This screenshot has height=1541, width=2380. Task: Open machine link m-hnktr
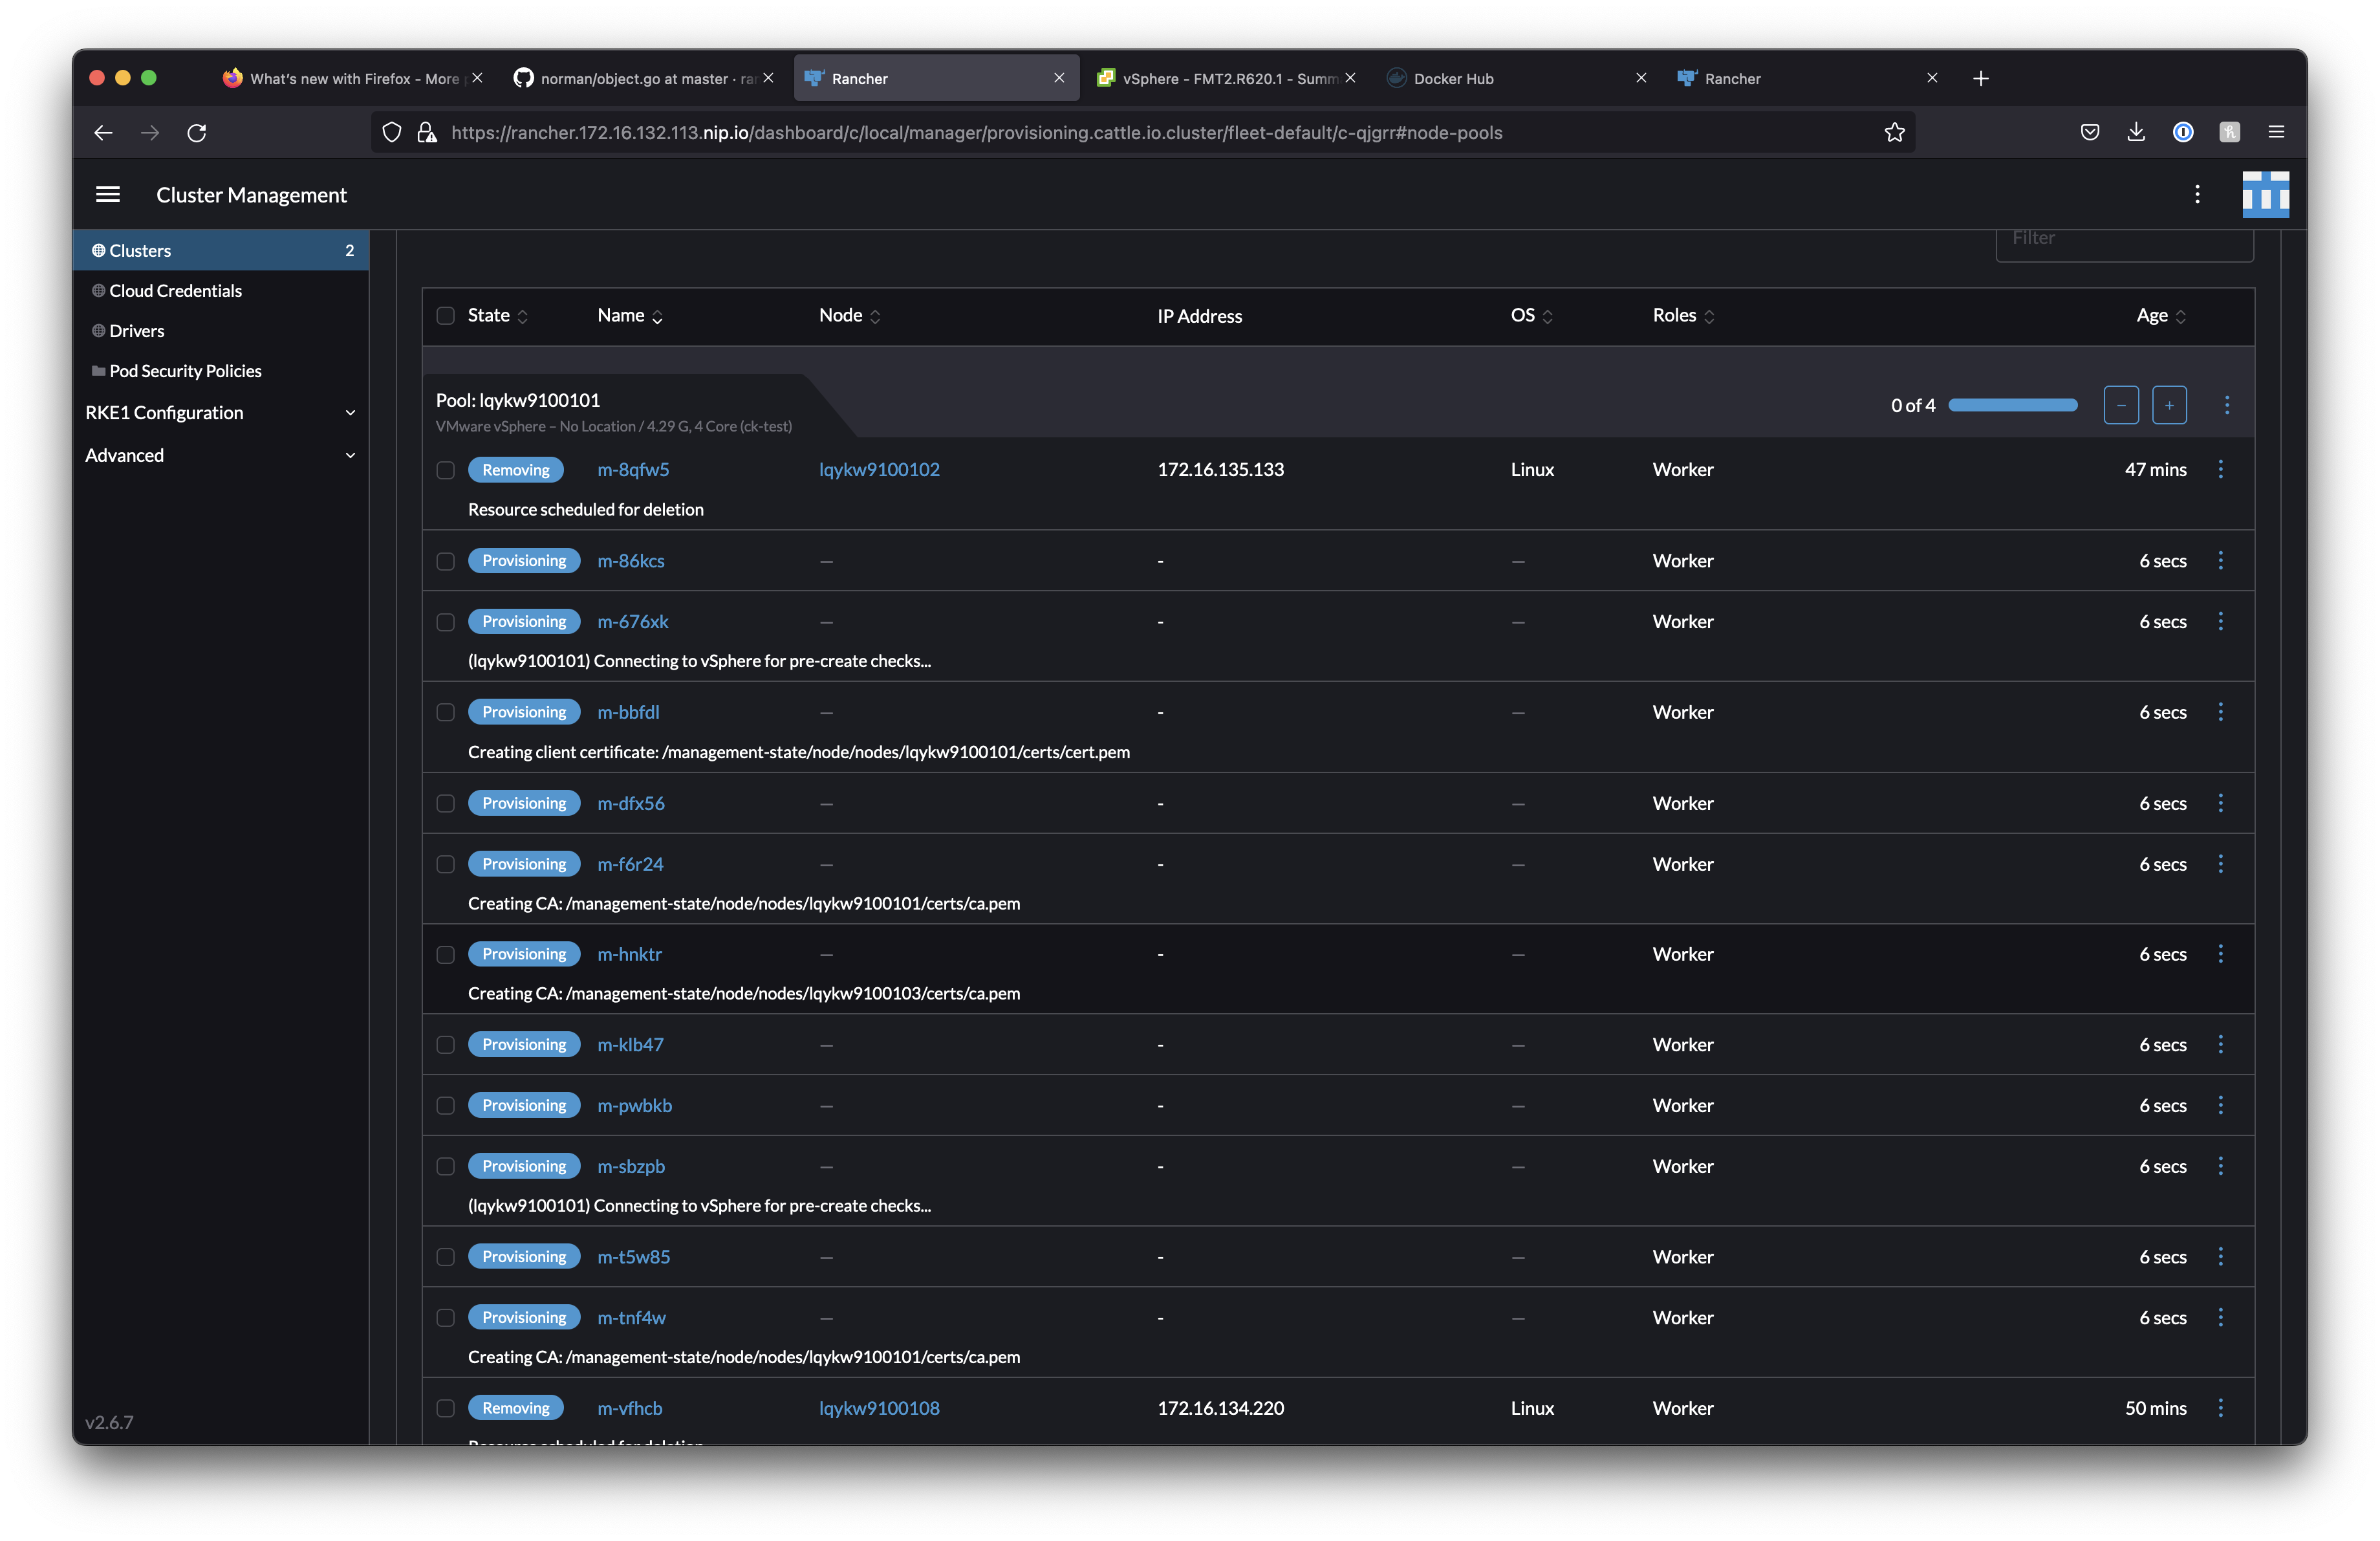click(629, 955)
